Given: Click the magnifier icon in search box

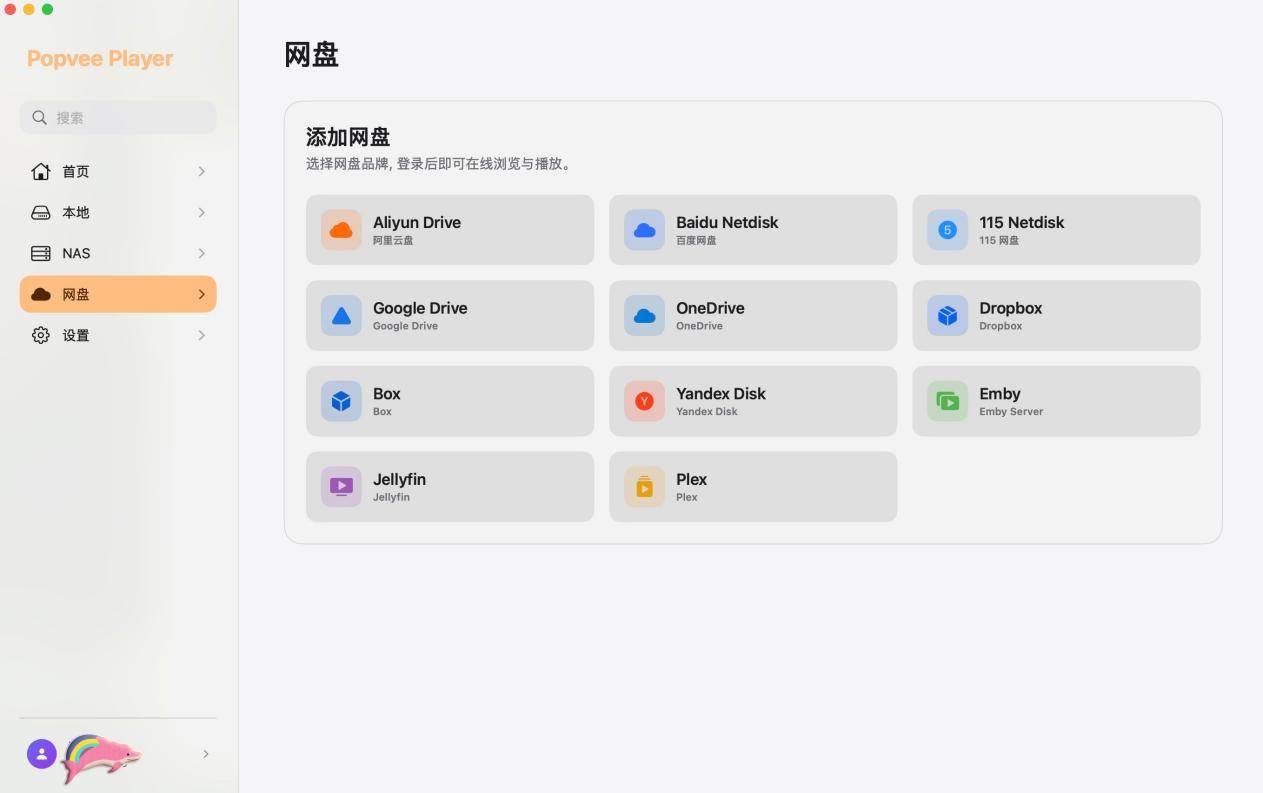Looking at the screenshot, I should pyautogui.click(x=39, y=117).
